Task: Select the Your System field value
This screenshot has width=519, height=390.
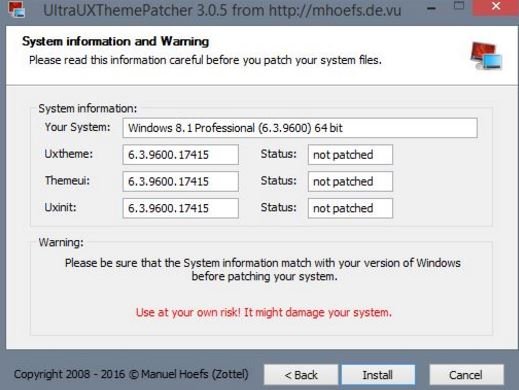Action: pyautogui.click(x=300, y=128)
